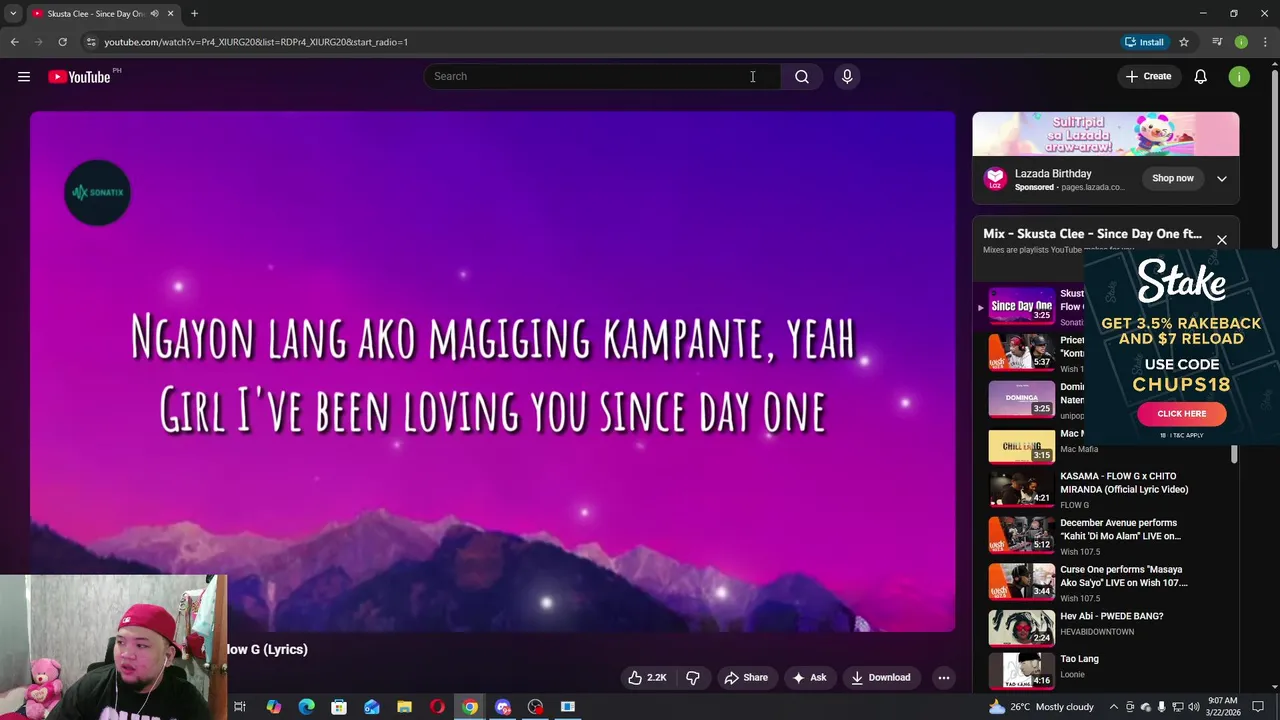This screenshot has height=720, width=1280.
Task: Open Microsoft Store from taskbar
Action: coord(339,707)
